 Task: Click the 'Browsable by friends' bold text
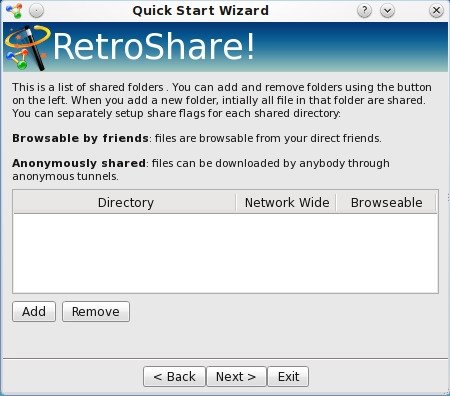click(80, 138)
